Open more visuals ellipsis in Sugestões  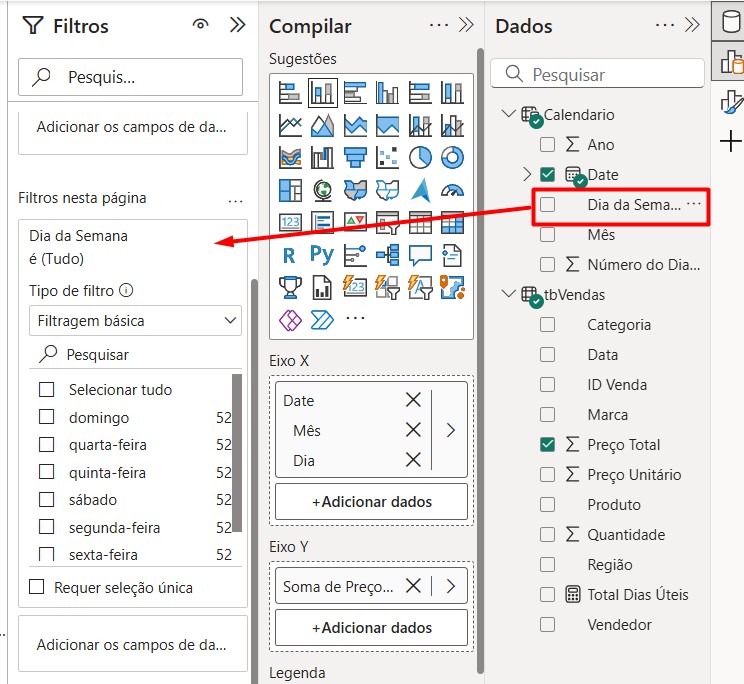tap(355, 318)
